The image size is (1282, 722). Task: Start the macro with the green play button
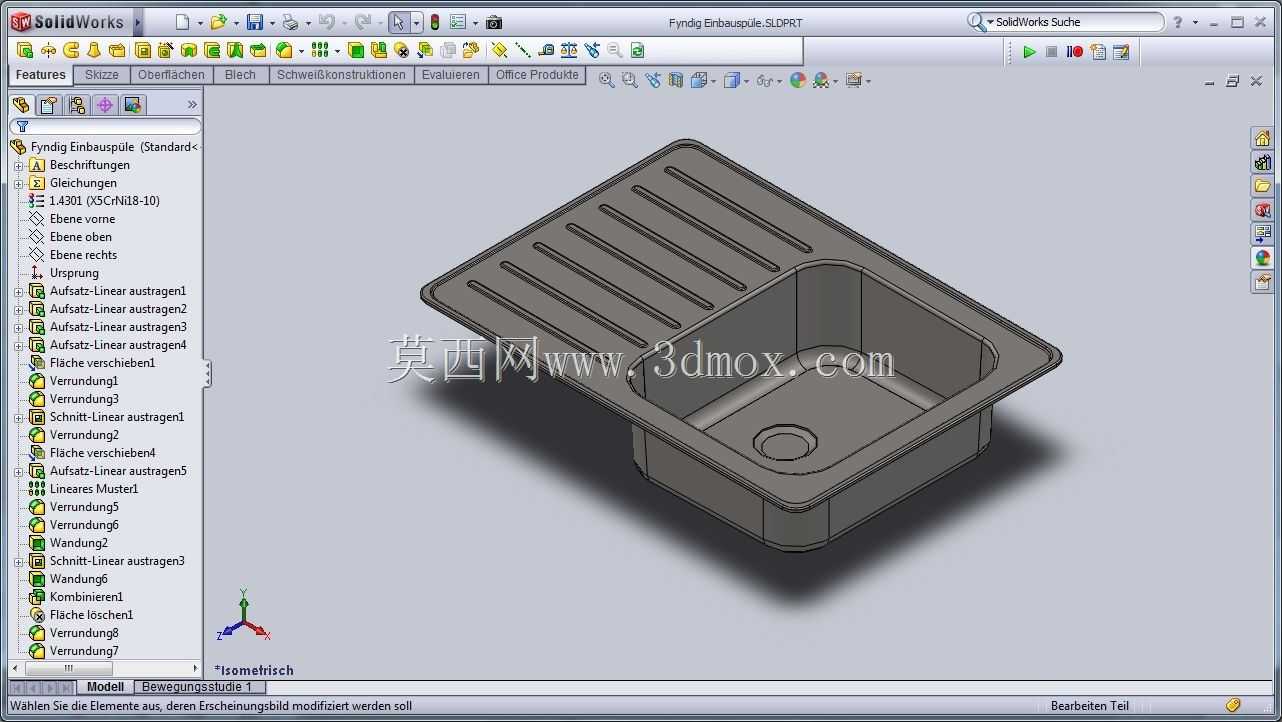point(1029,51)
